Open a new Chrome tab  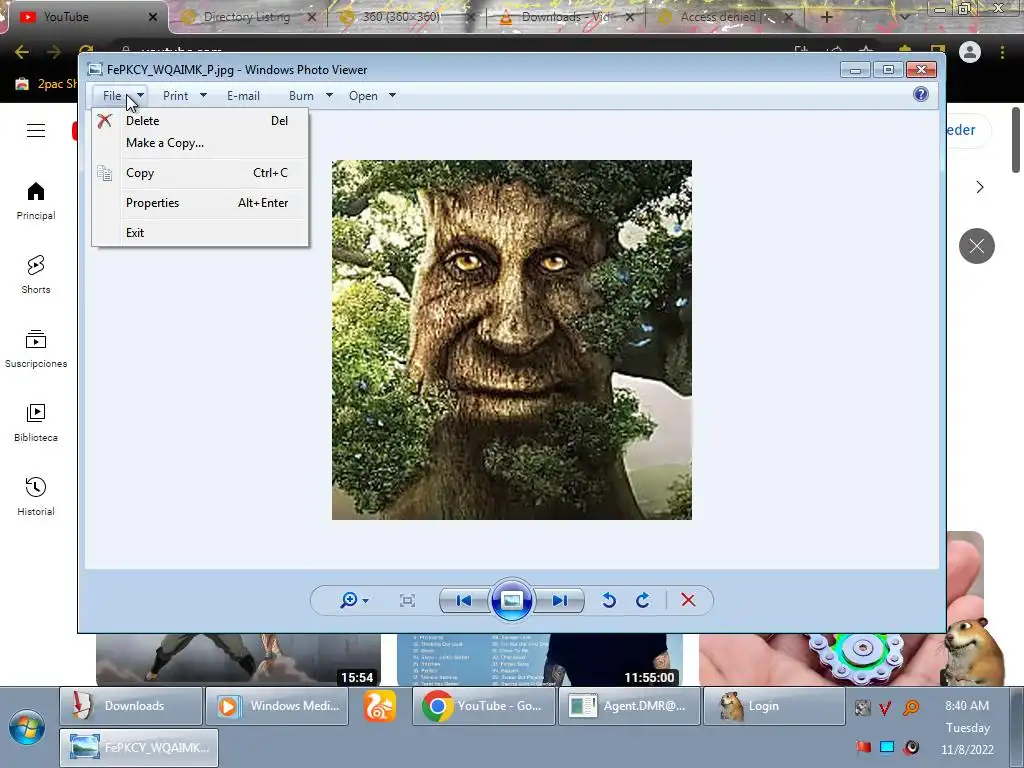(826, 17)
